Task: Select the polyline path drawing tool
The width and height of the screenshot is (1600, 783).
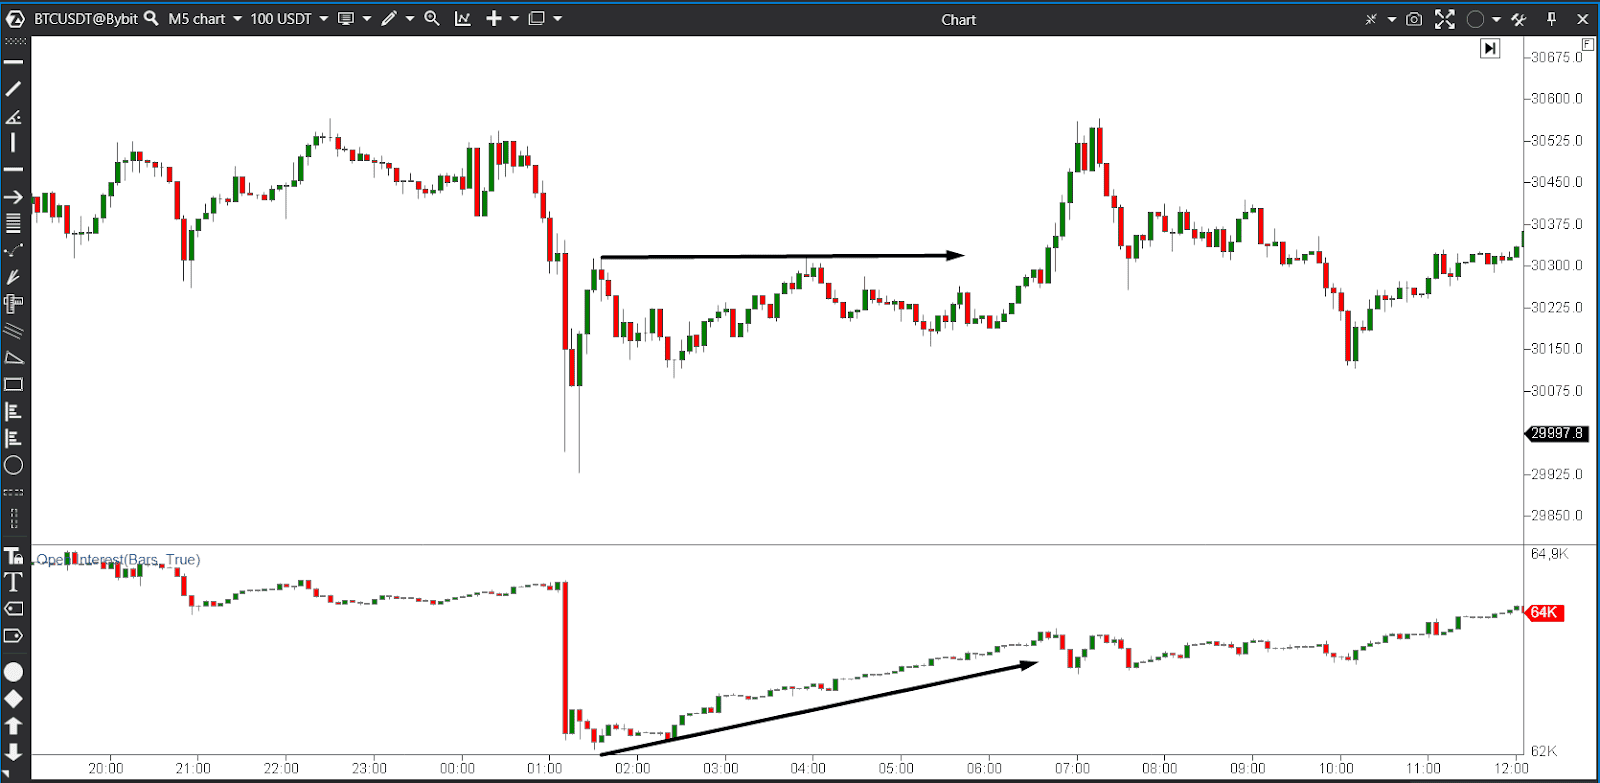Action: click(13, 250)
